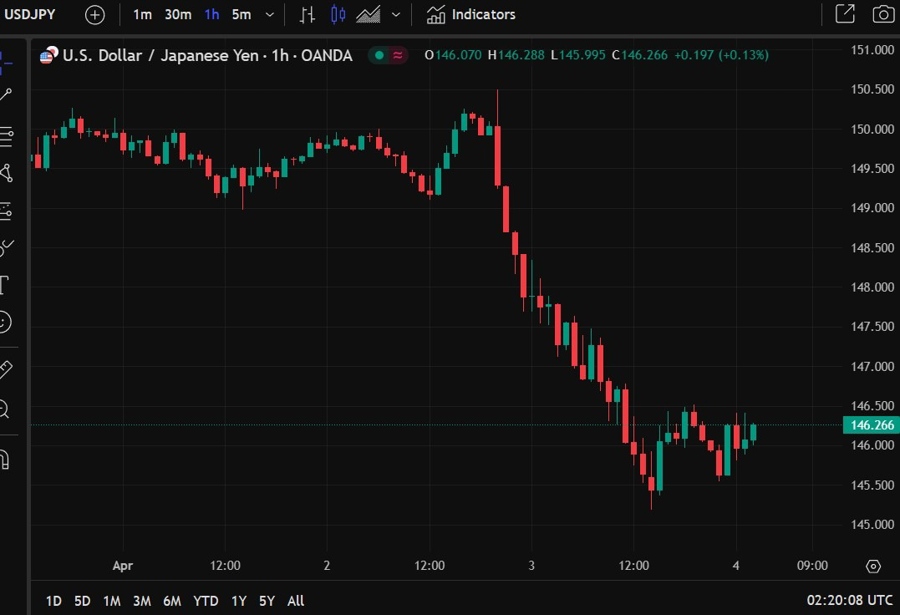The width and height of the screenshot is (900, 615).
Task: Activate the zoom in magnifier tool
Action: [x=5, y=408]
